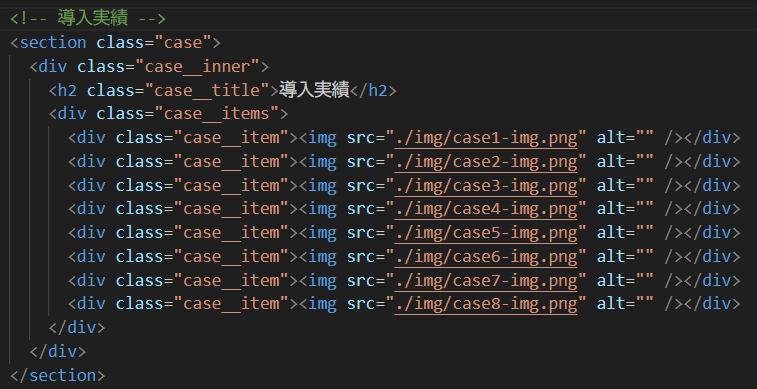Click the closing </section> tag
Screen dimensions: 757x389
(57, 375)
